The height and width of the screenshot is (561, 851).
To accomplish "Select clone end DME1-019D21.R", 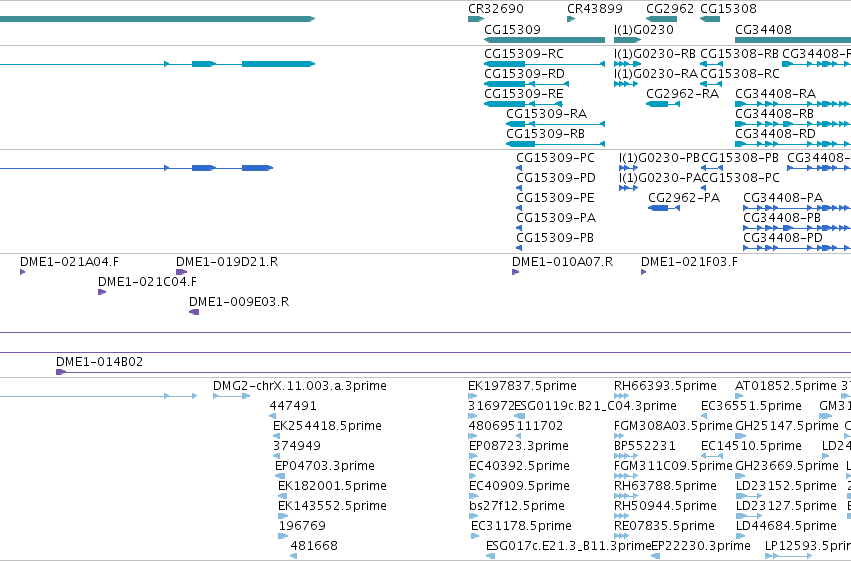I will click(181, 272).
